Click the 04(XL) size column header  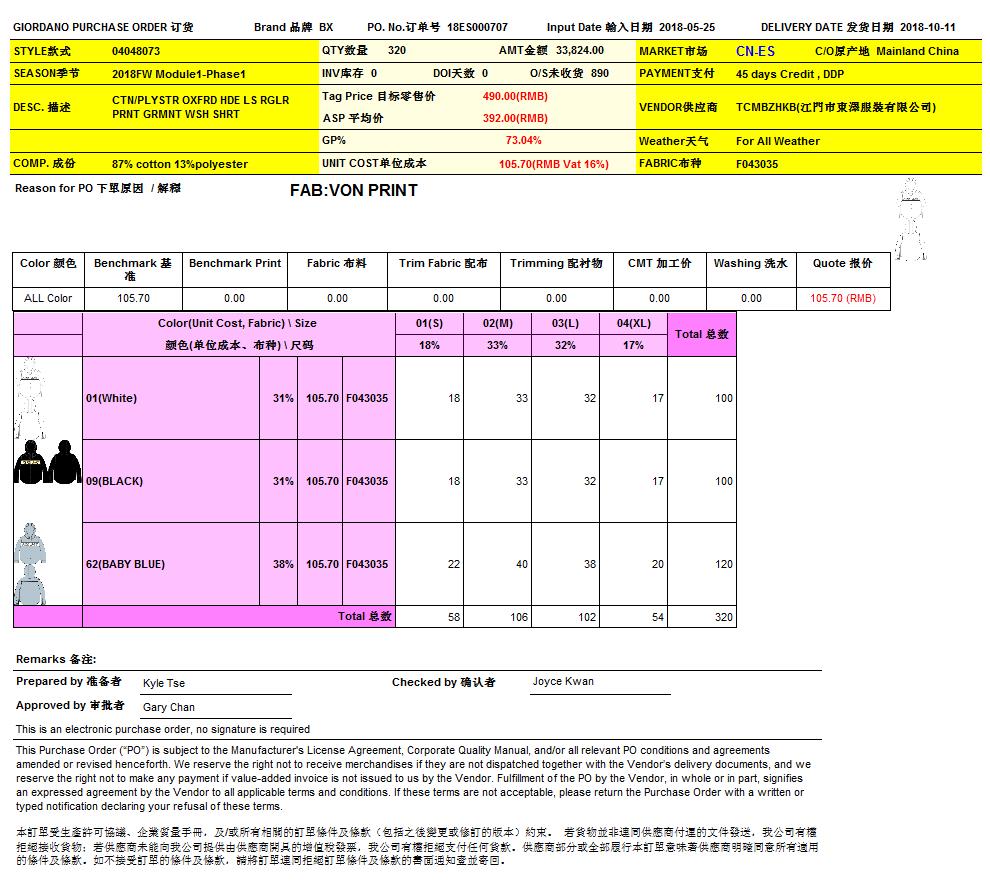pos(633,323)
